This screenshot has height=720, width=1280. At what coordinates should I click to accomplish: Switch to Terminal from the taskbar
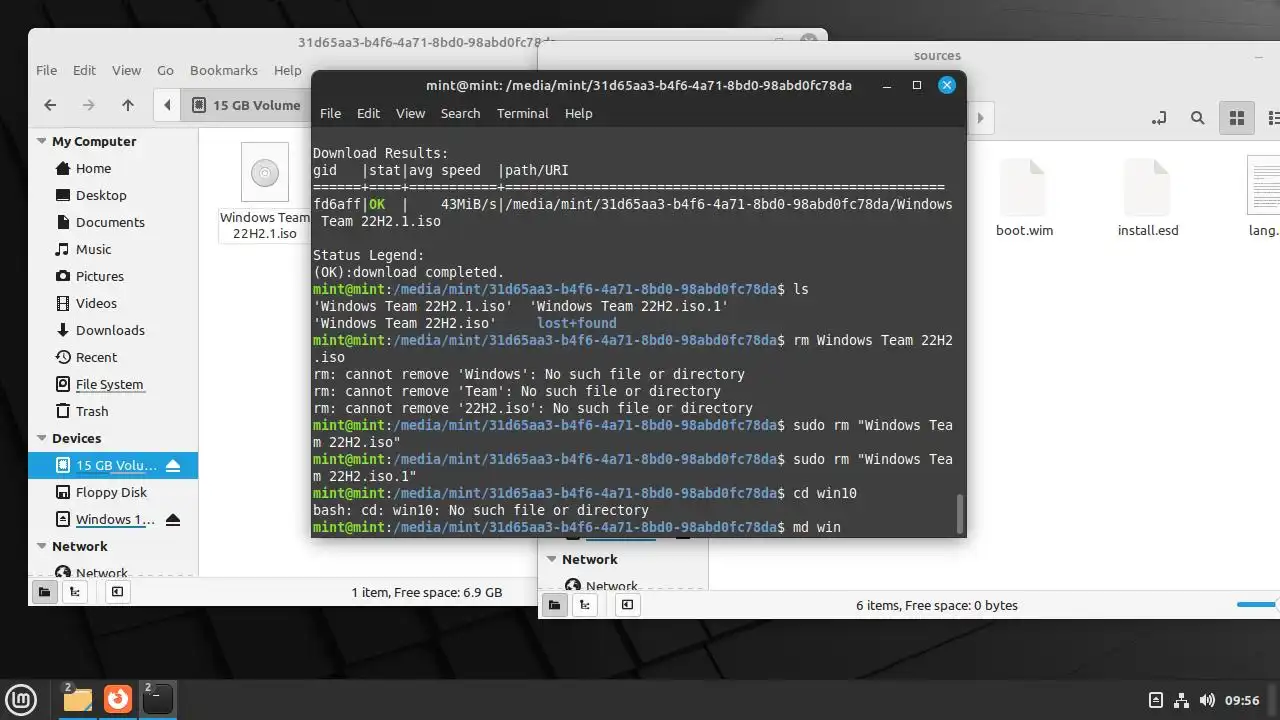tap(157, 698)
